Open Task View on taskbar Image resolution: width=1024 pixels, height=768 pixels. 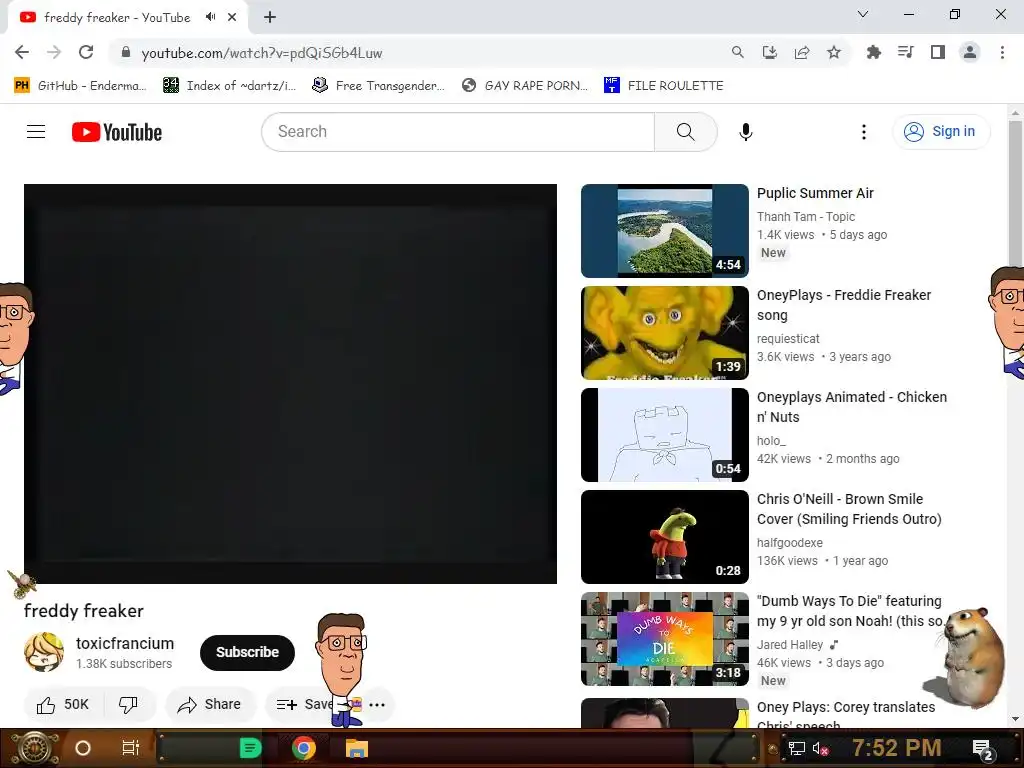[131, 748]
